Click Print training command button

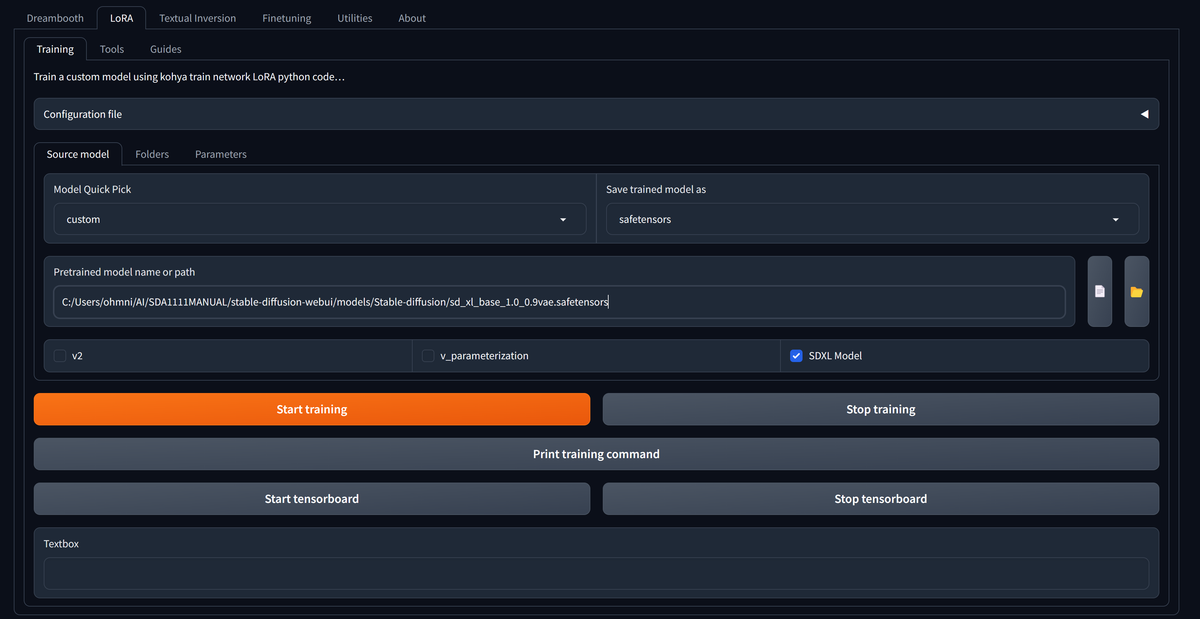[596, 454]
